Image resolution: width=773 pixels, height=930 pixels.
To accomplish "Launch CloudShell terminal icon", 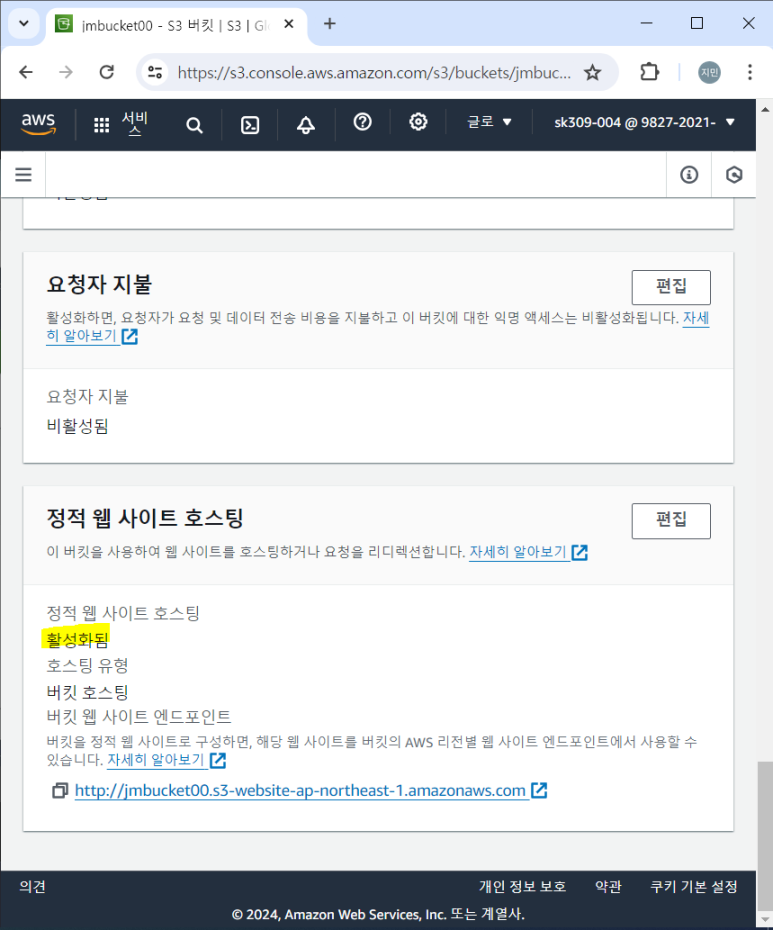I will pos(250,125).
